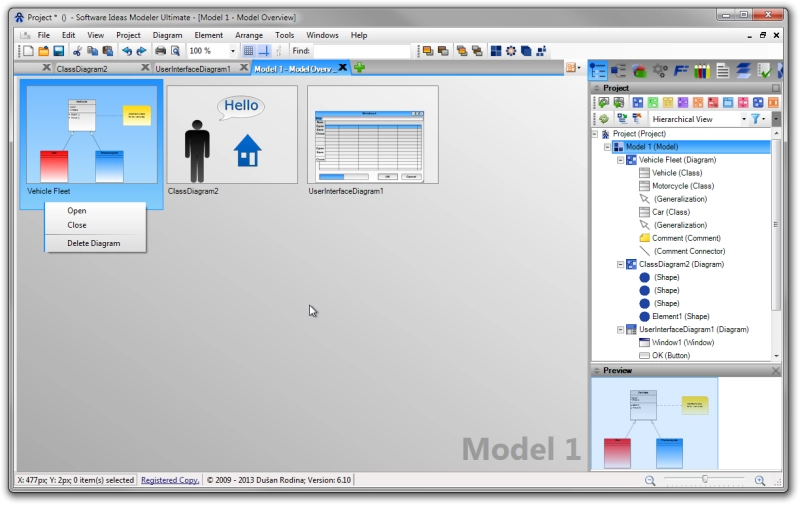Save the project with the floppy disk icon
This screenshot has height=505, width=800.
pos(59,51)
